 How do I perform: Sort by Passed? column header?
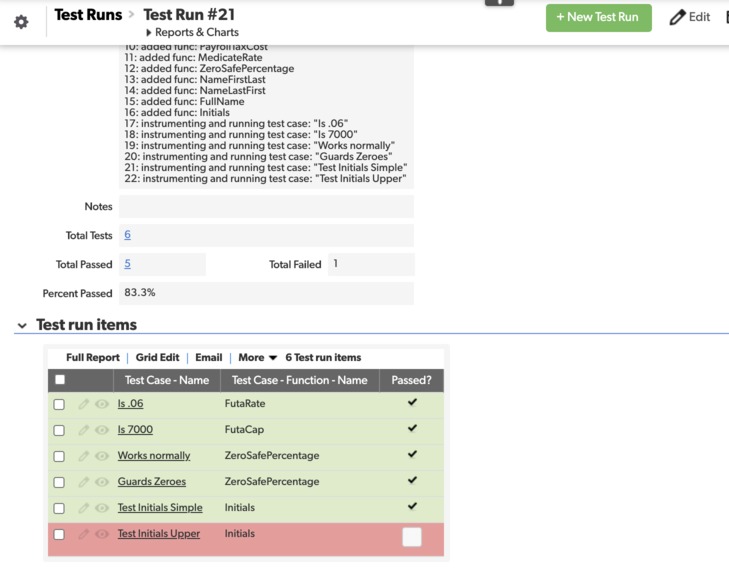coord(411,380)
